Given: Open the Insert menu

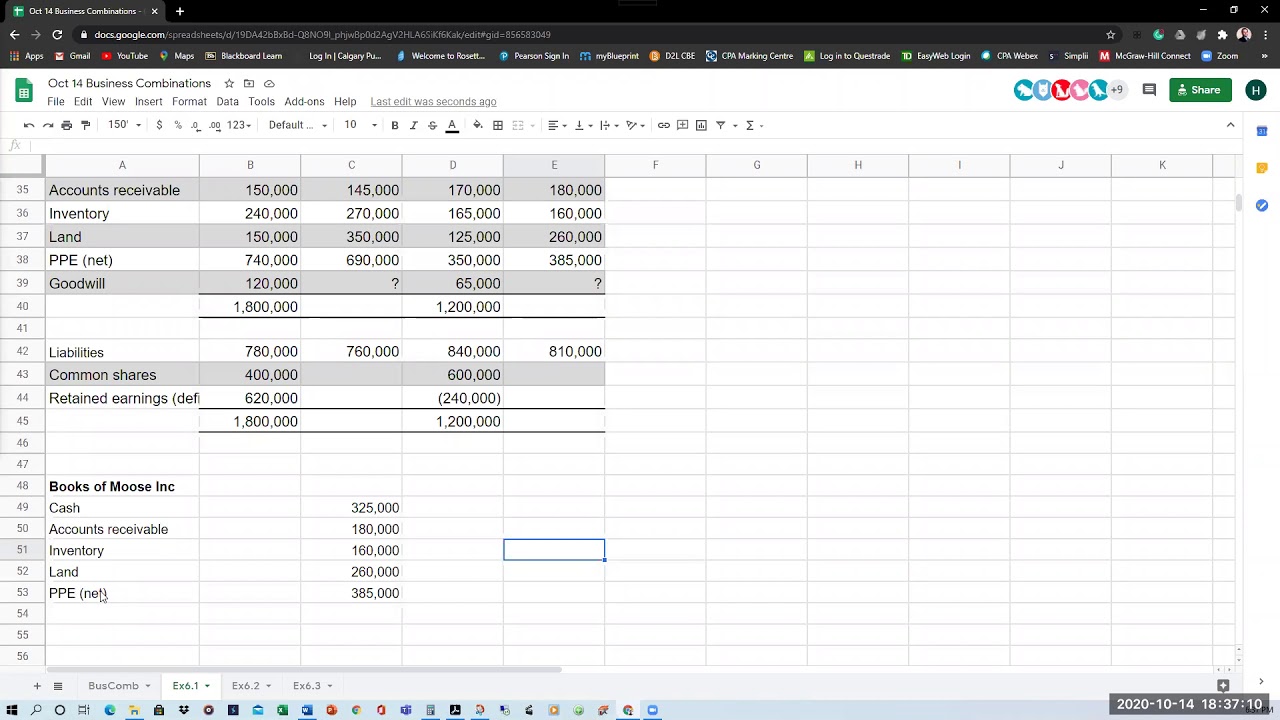Looking at the screenshot, I should pos(148,102).
